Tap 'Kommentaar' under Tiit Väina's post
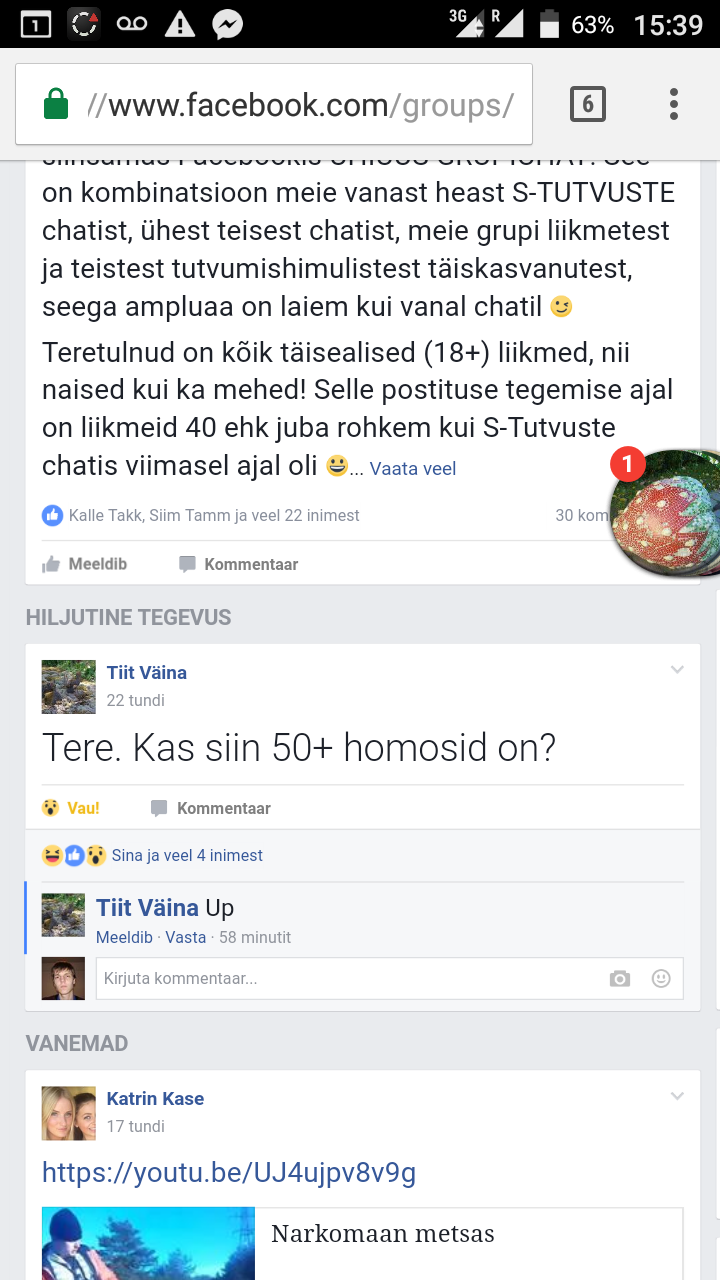The height and width of the screenshot is (1280, 720). point(211,808)
